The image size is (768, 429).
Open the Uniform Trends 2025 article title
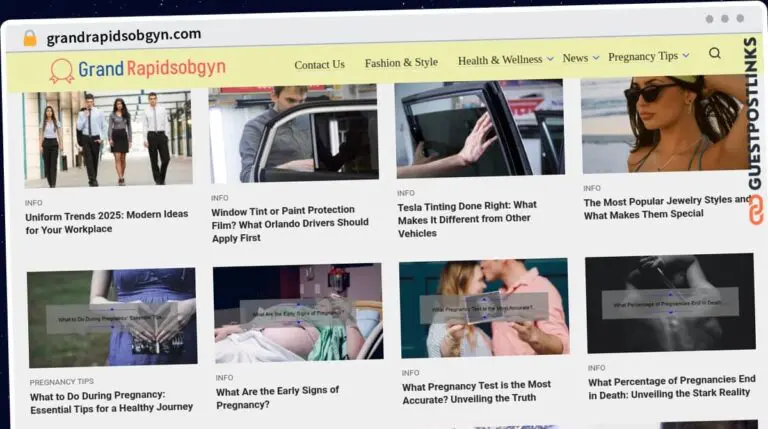coord(107,222)
